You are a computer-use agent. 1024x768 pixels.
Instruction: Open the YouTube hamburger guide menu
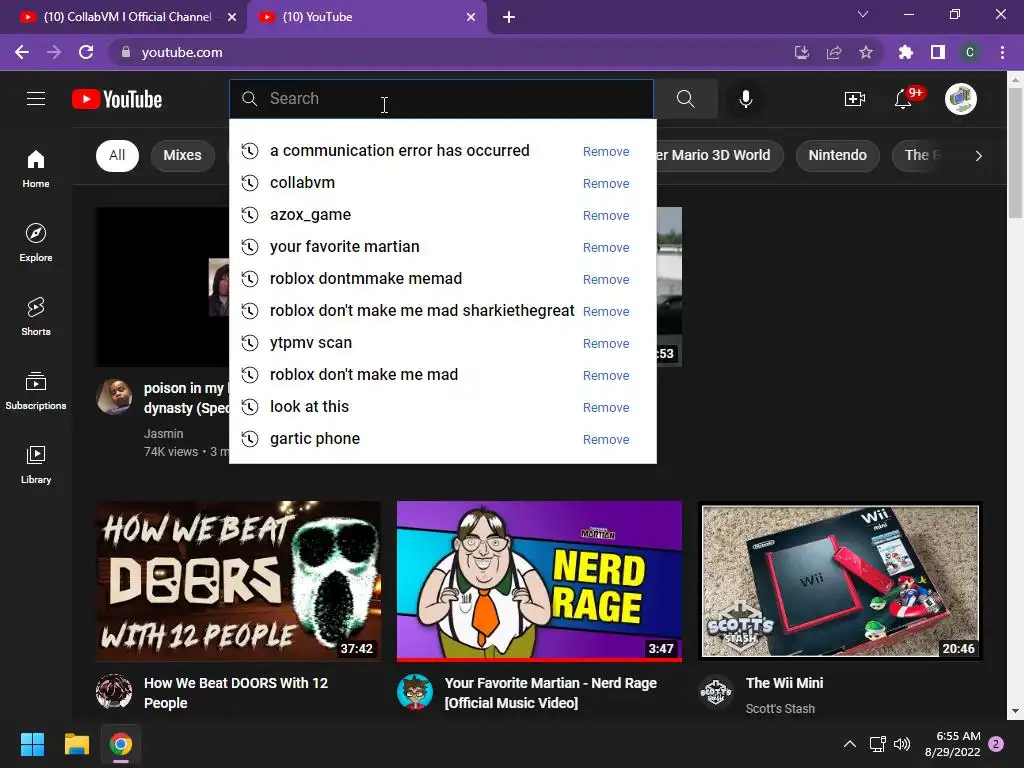36,99
